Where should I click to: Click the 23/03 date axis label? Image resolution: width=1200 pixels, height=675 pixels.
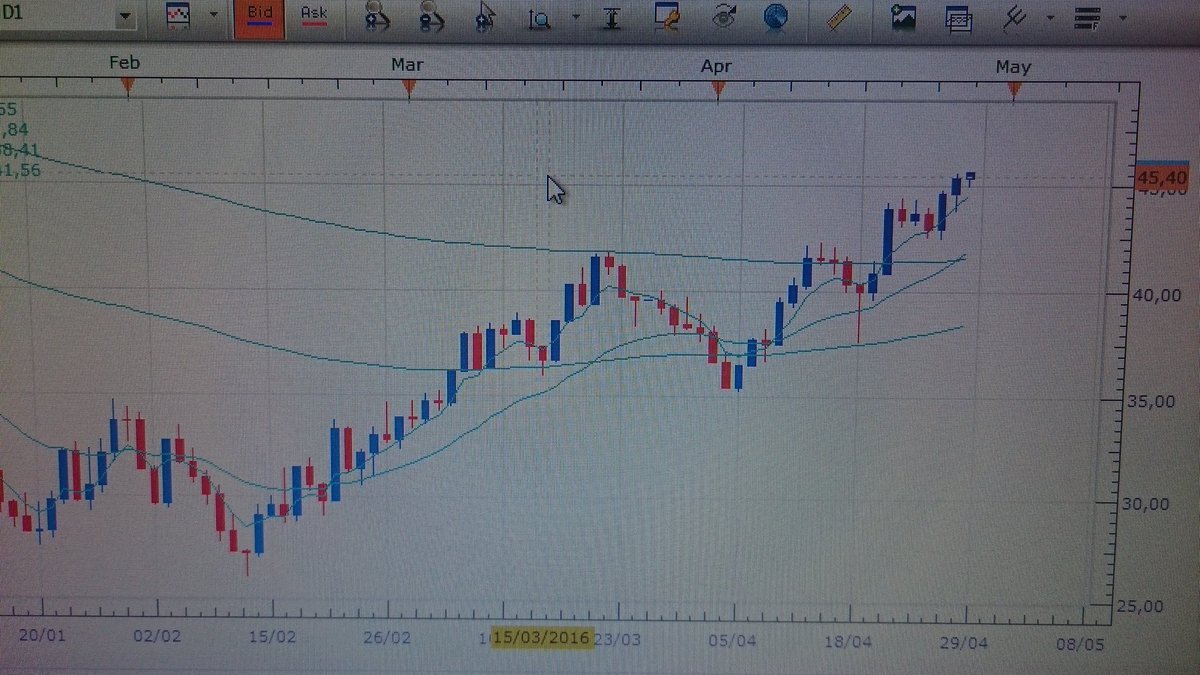point(619,638)
